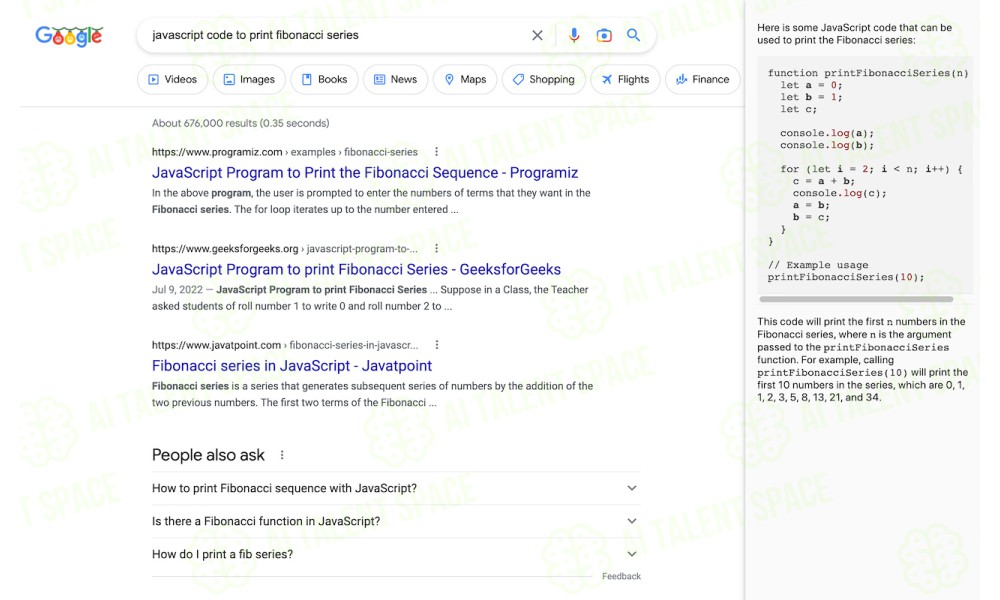Open the three-dot menu beside the Programiz result
1000x600 pixels.
coord(436,152)
